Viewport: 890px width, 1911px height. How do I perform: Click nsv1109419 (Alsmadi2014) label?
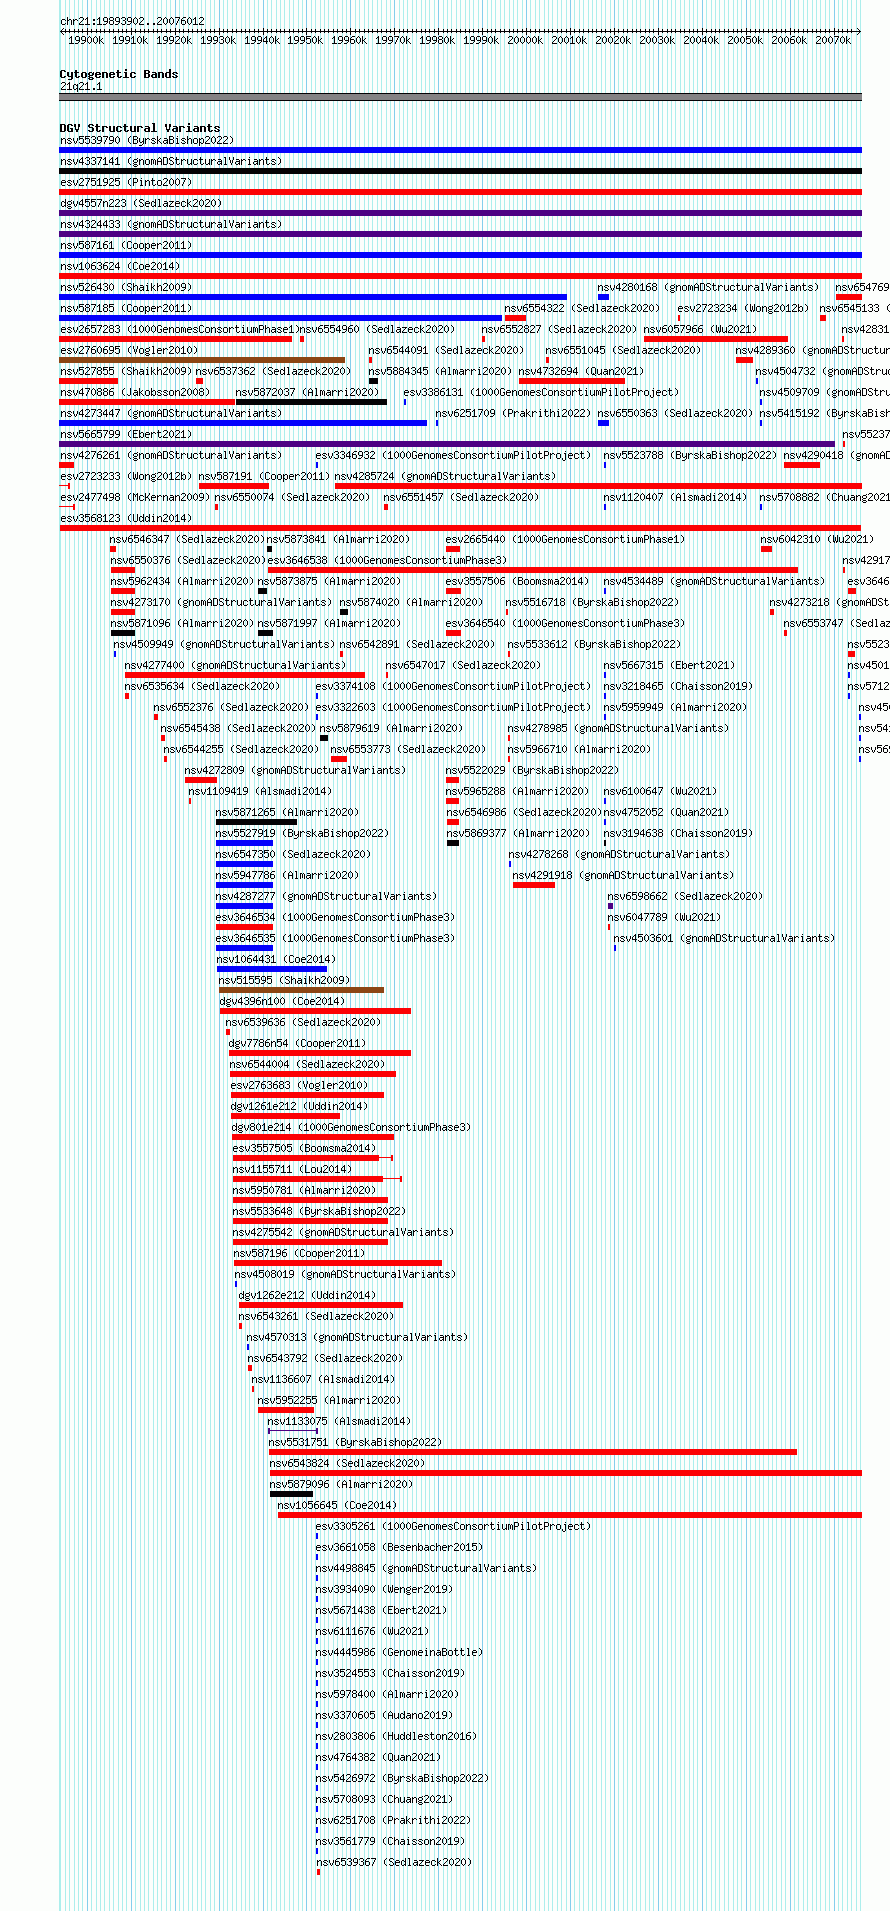click(260, 791)
